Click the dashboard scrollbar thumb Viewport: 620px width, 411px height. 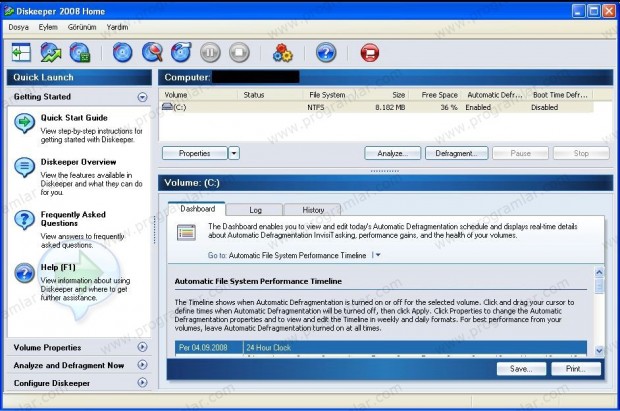(599, 285)
